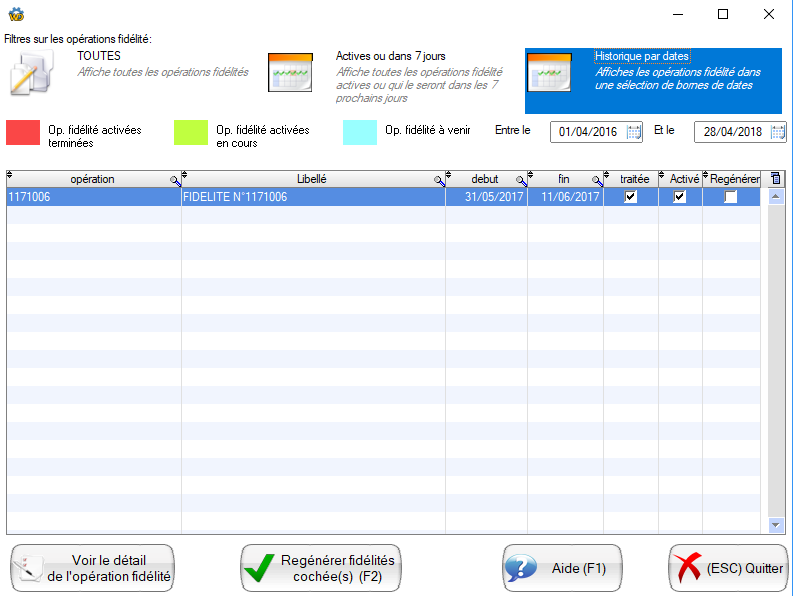
Task: Check the Regénérer checkbox for operation 1171006
Action: click(x=731, y=197)
